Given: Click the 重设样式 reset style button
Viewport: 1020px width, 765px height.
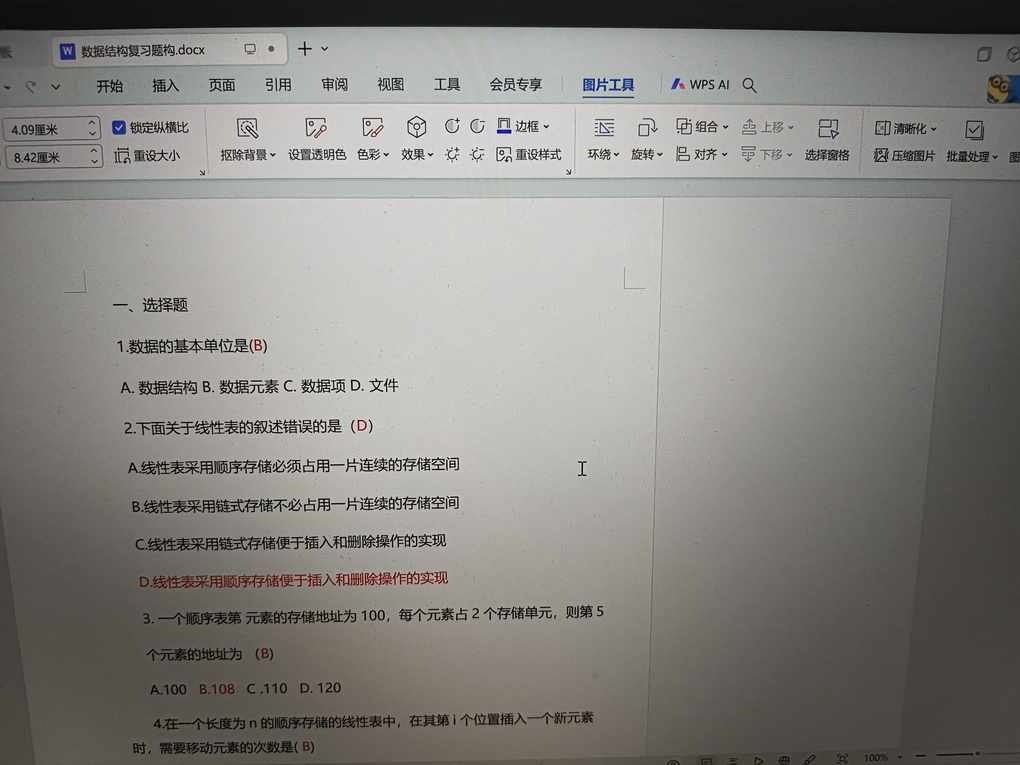Looking at the screenshot, I should [529, 154].
